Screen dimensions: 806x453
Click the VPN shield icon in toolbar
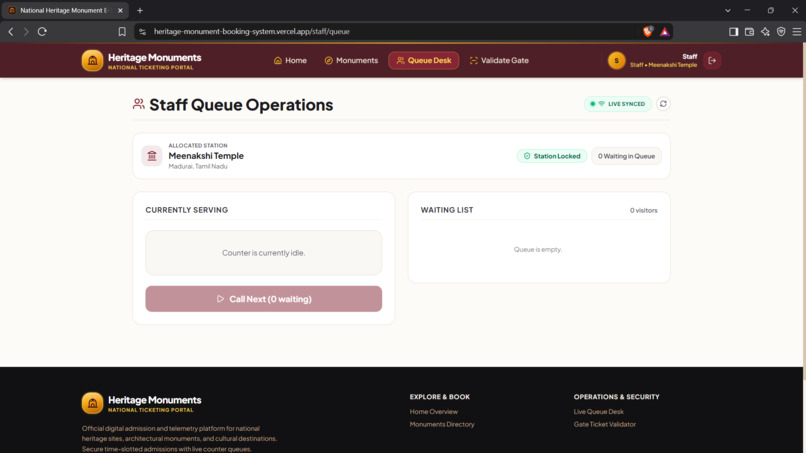pos(781,32)
